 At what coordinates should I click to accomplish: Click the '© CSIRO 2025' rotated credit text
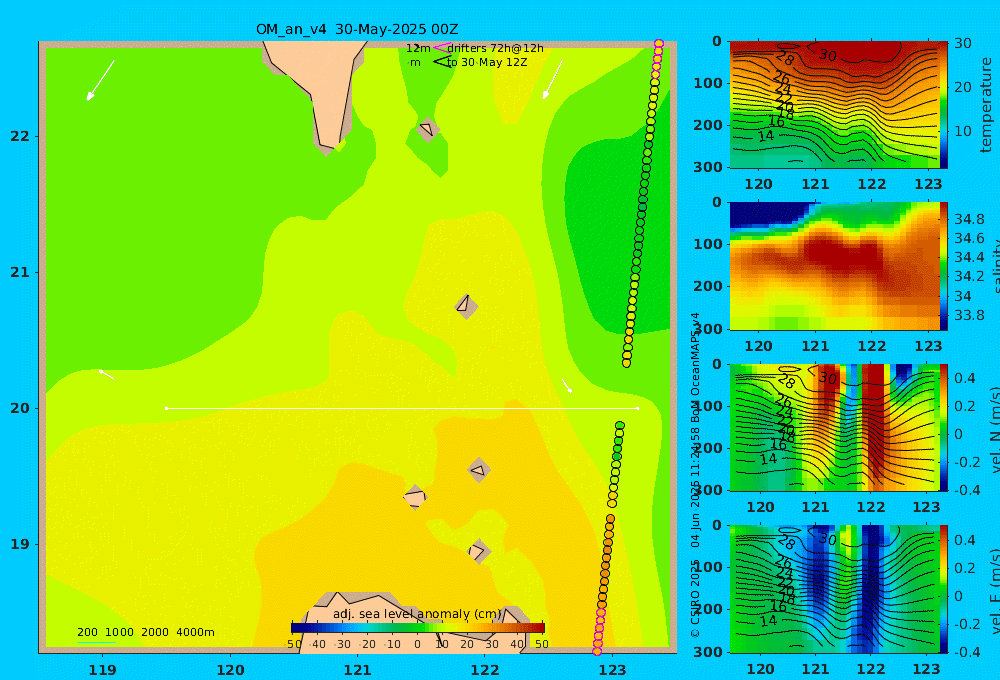696,598
